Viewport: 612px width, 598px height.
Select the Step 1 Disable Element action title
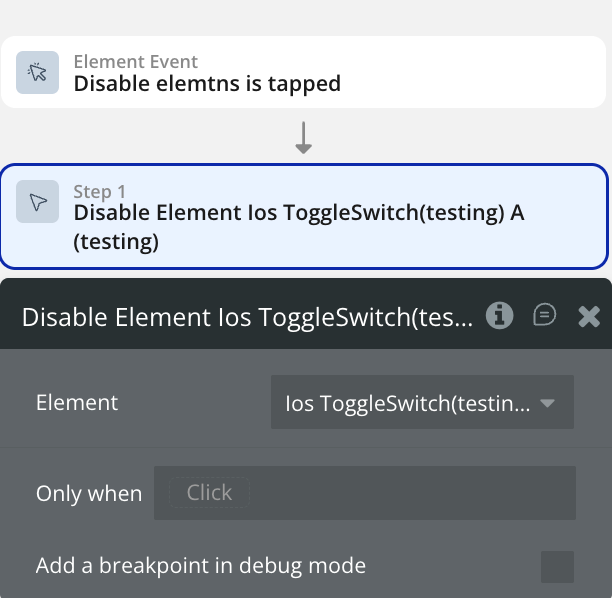299,212
